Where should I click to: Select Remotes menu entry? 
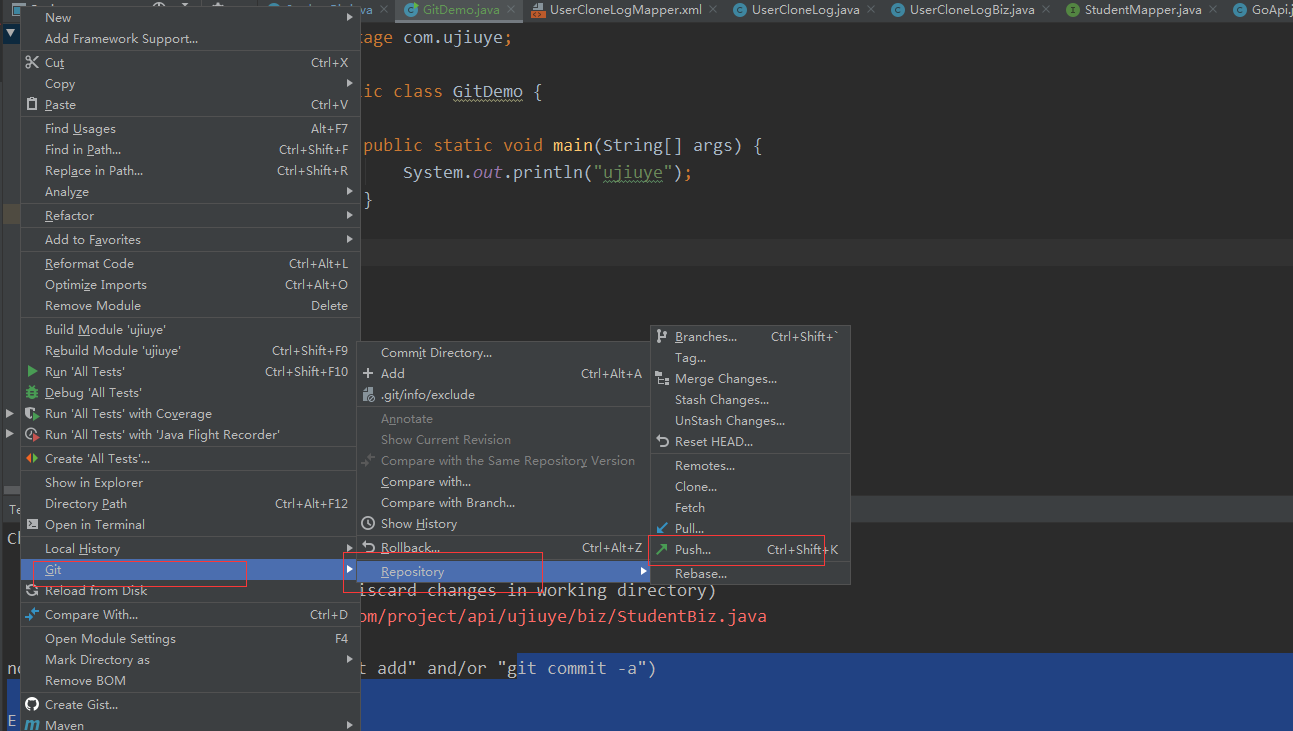[x=750, y=465]
